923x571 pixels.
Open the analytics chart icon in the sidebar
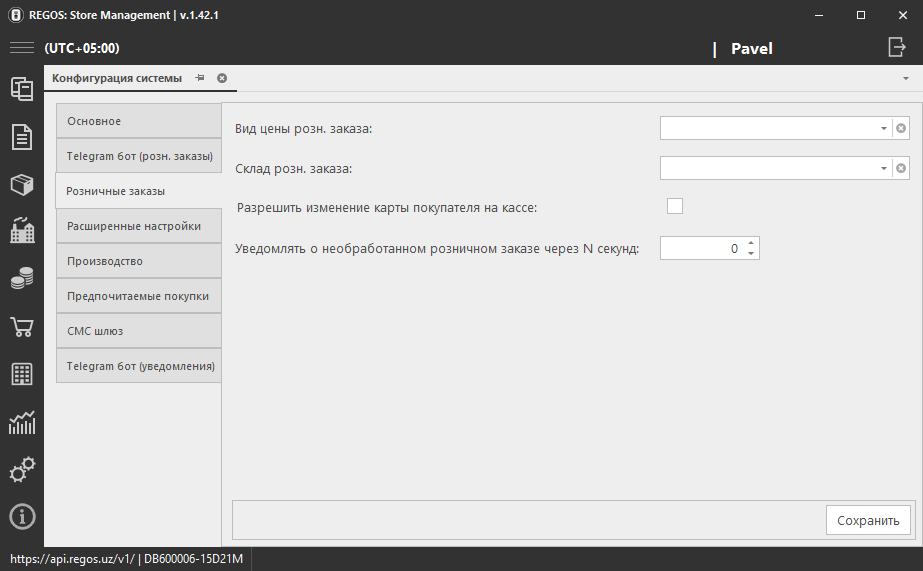pos(21,422)
